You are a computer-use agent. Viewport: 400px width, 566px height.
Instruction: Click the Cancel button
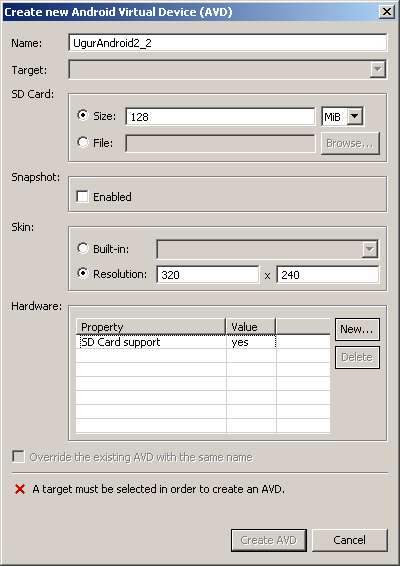[x=349, y=540]
